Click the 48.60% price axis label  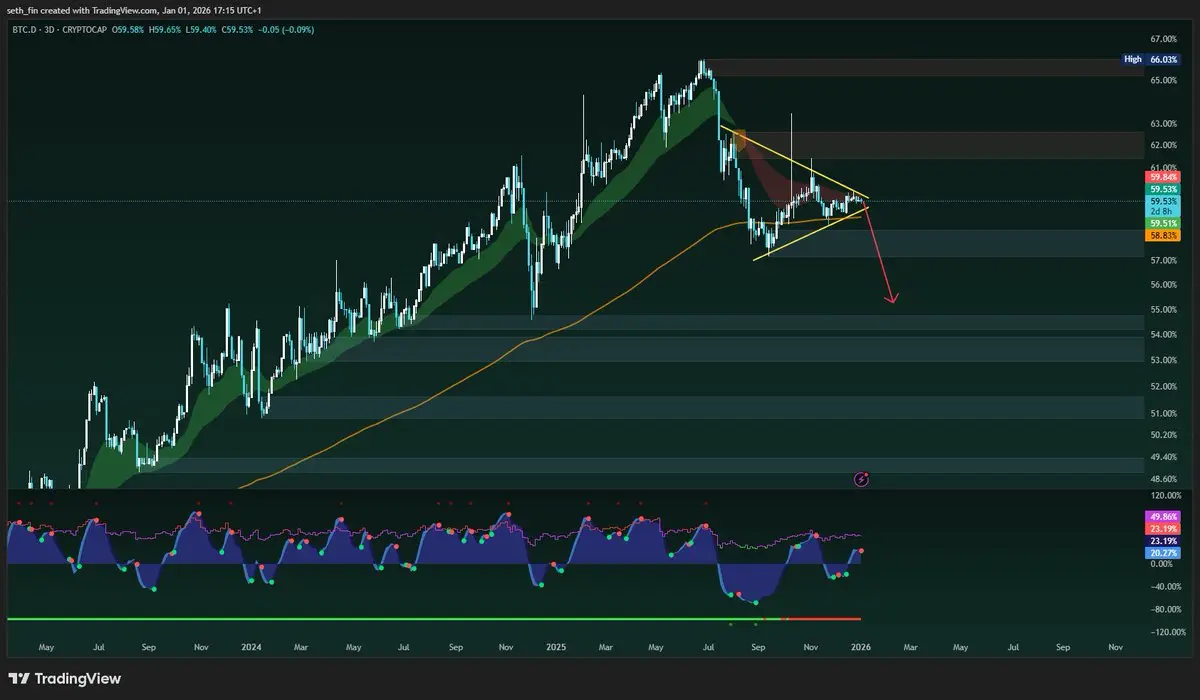pos(1162,479)
